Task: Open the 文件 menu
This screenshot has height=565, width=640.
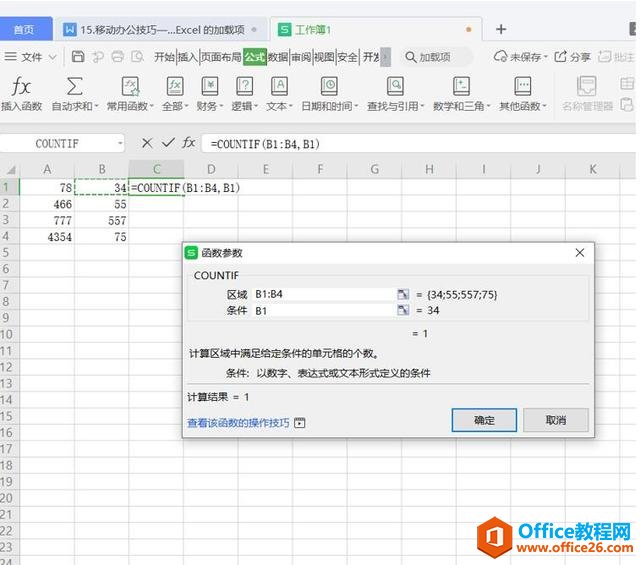Action: click(31, 57)
